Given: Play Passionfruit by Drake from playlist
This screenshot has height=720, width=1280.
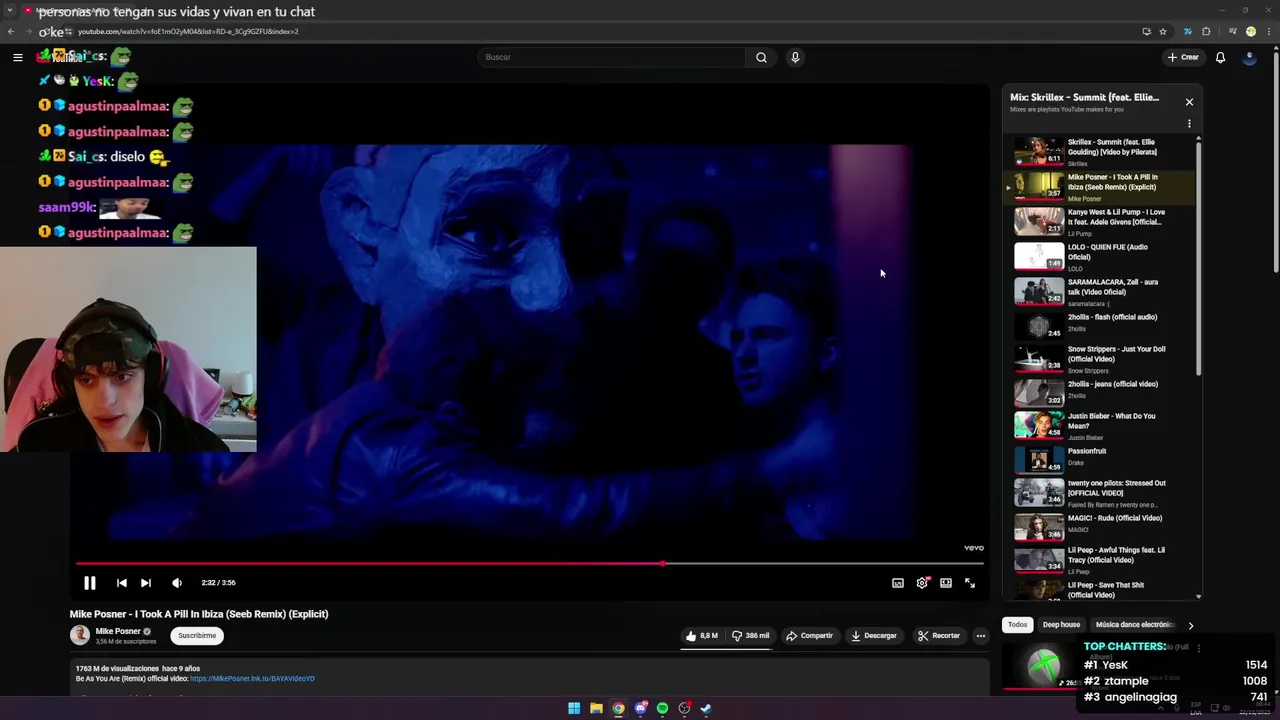Looking at the screenshot, I should tap(1100, 460).
